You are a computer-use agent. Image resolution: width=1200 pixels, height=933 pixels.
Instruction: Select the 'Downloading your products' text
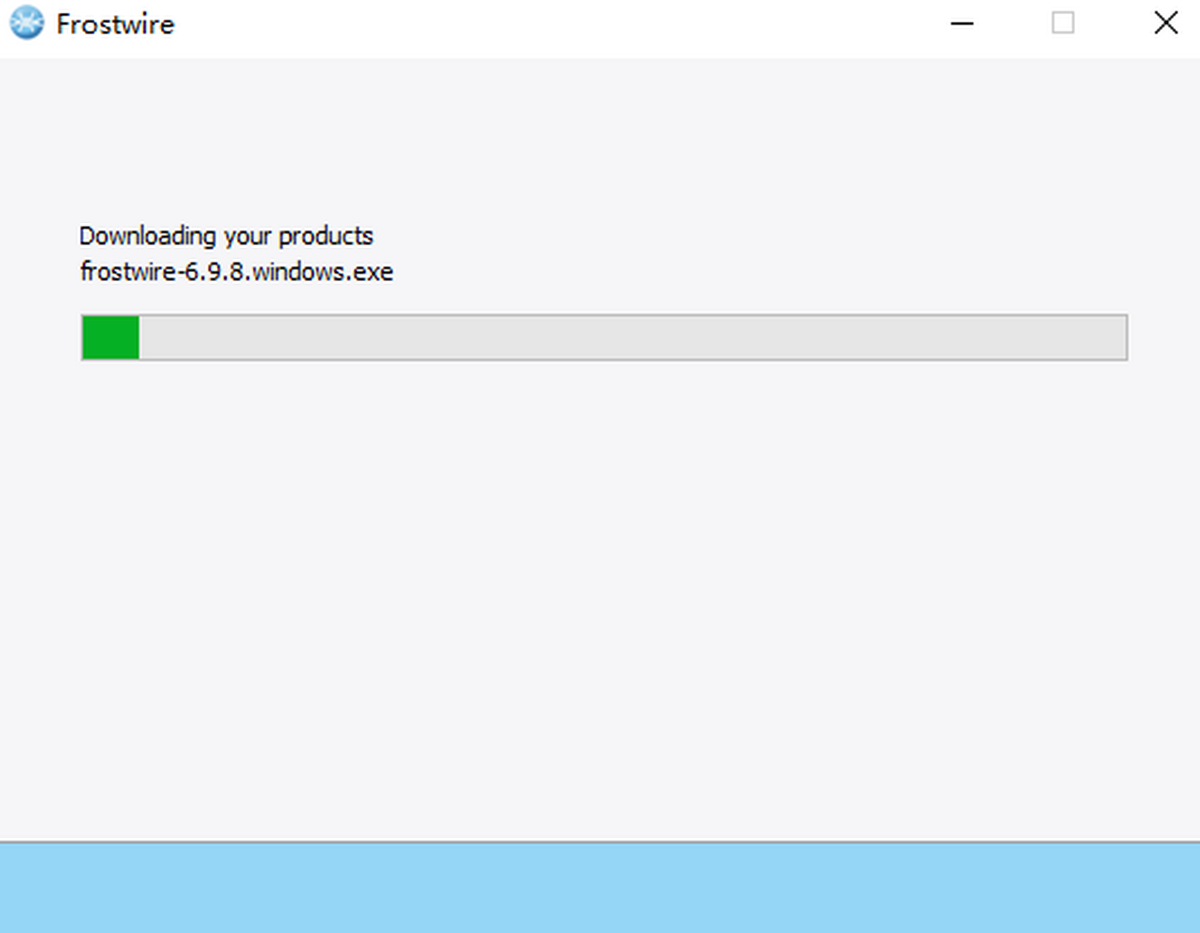(x=226, y=237)
